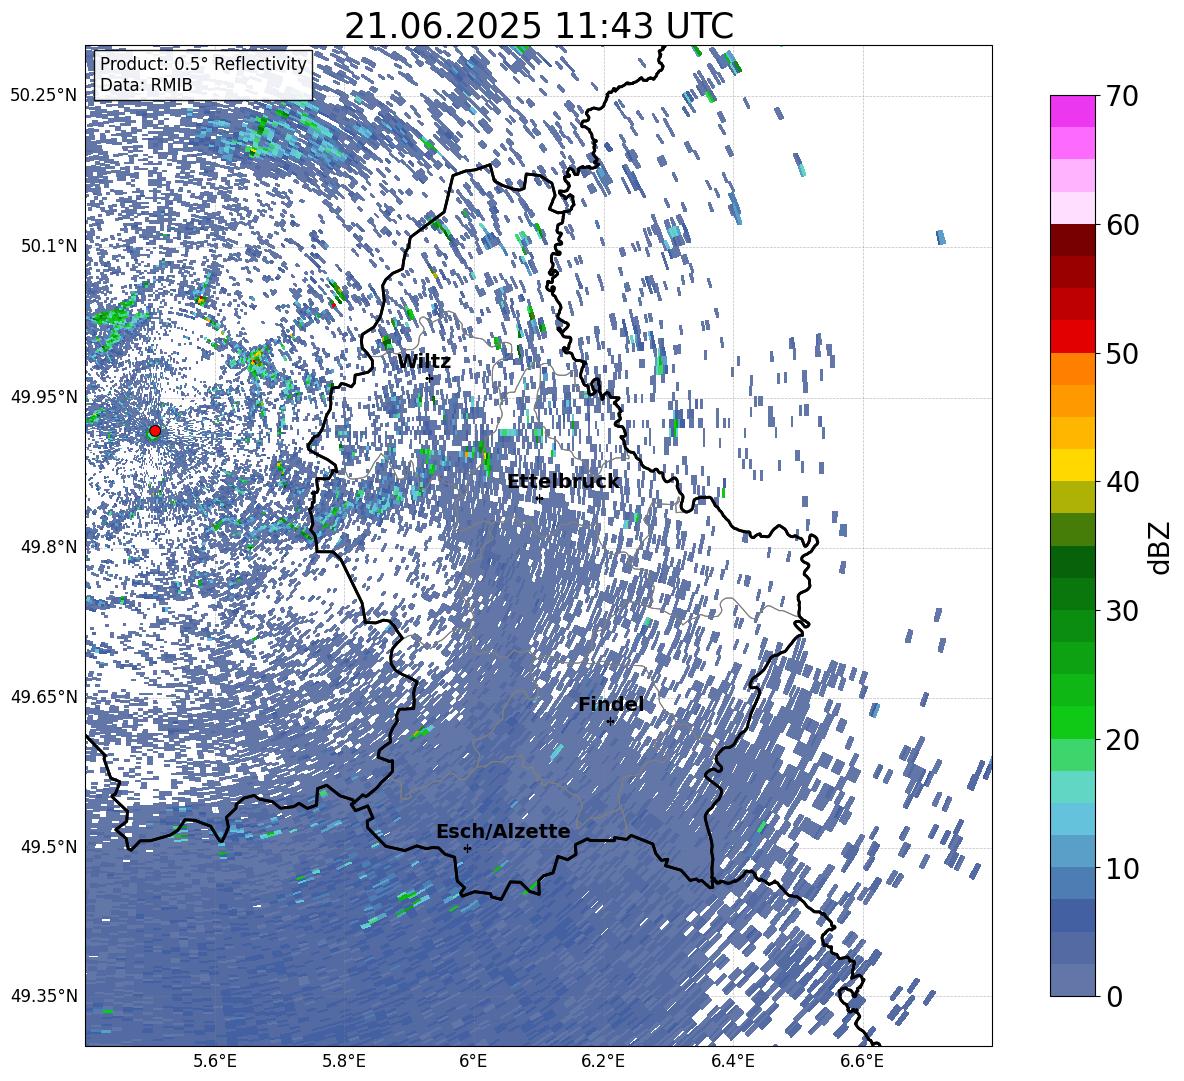Image resolution: width=1184 pixels, height=1081 pixels.
Task: Click the longitude label '6.2°E'
Action: [603, 1061]
